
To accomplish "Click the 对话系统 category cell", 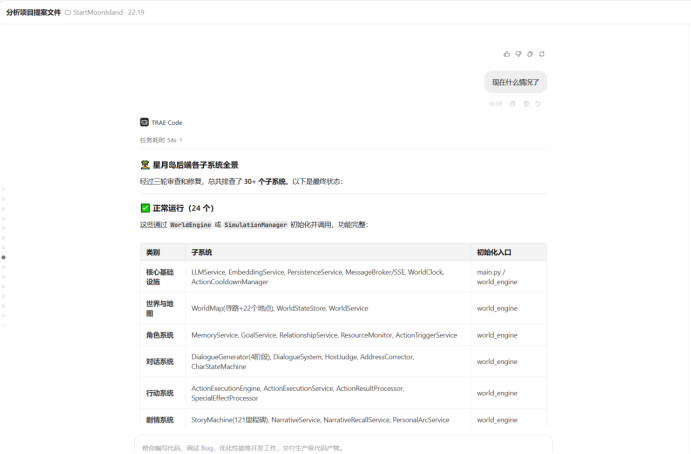I will click(x=162, y=361).
